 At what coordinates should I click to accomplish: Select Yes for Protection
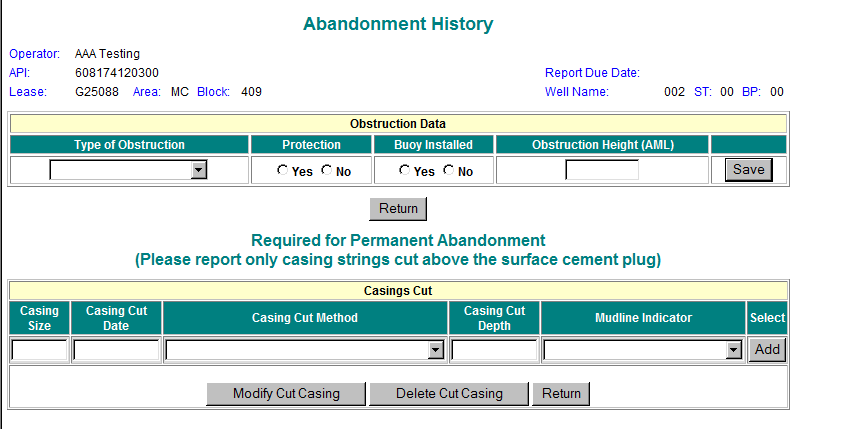[283, 170]
